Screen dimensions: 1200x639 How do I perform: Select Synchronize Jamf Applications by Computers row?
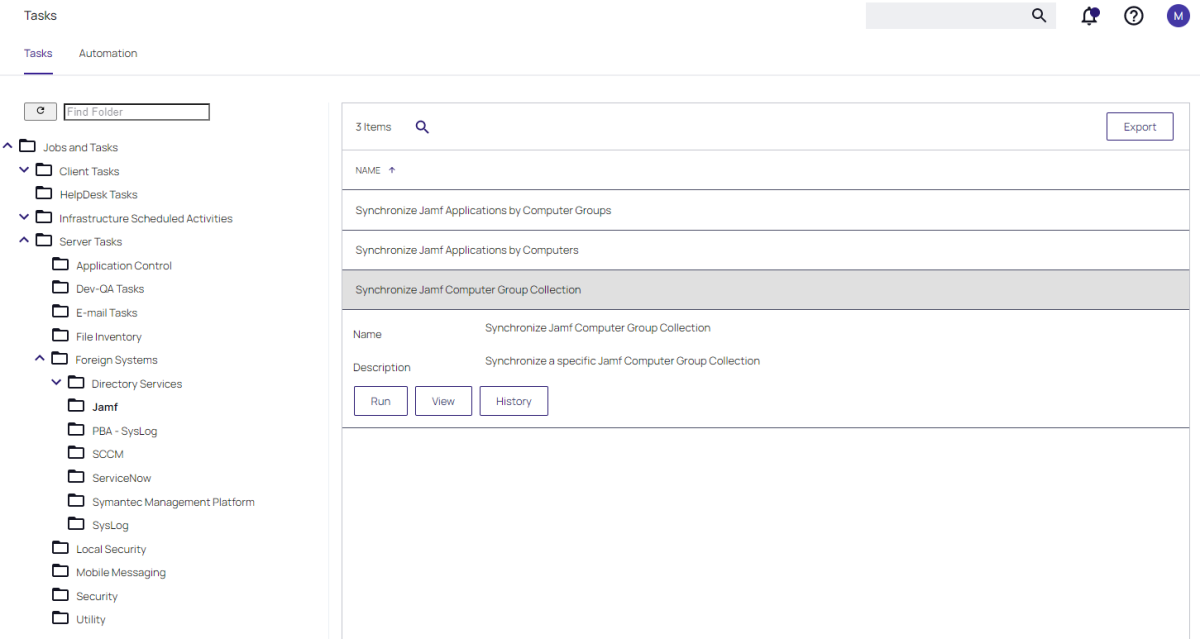click(467, 250)
